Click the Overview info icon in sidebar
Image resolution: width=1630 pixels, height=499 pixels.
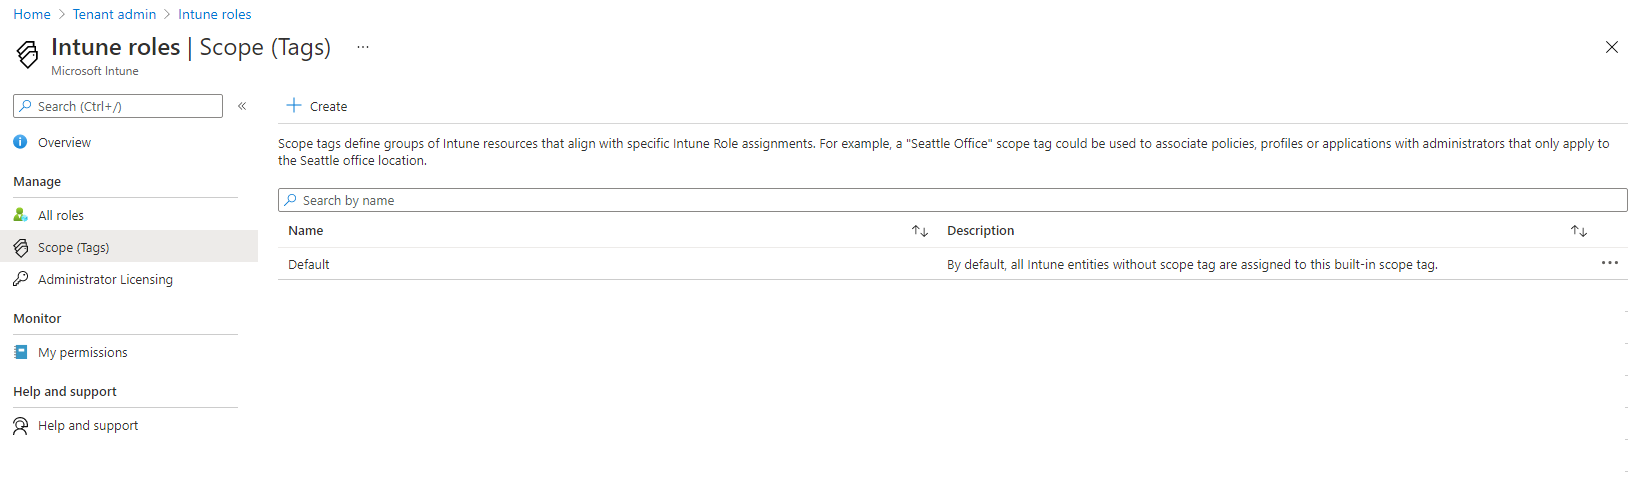pos(20,142)
